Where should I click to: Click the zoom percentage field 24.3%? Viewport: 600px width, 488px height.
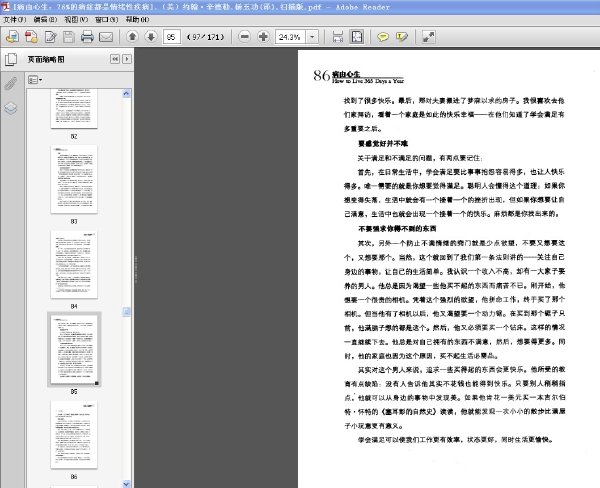(290, 37)
